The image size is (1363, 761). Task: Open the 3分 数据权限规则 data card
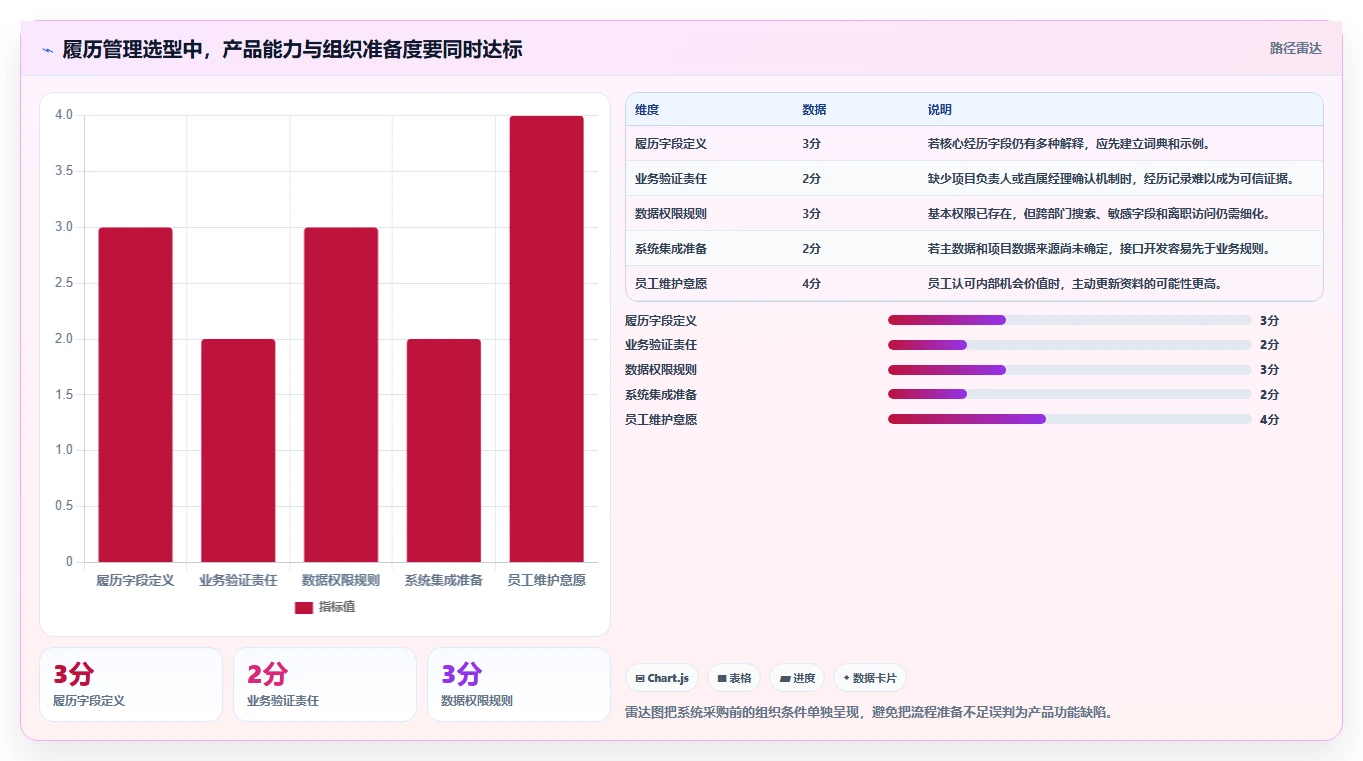click(x=519, y=684)
